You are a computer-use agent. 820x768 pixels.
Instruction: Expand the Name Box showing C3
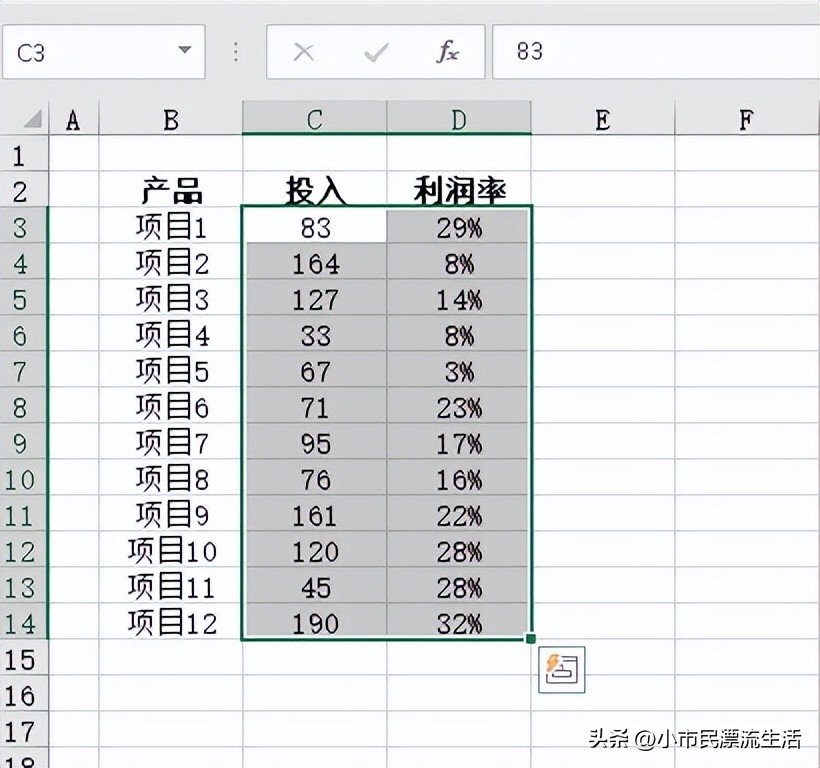tap(100, 51)
